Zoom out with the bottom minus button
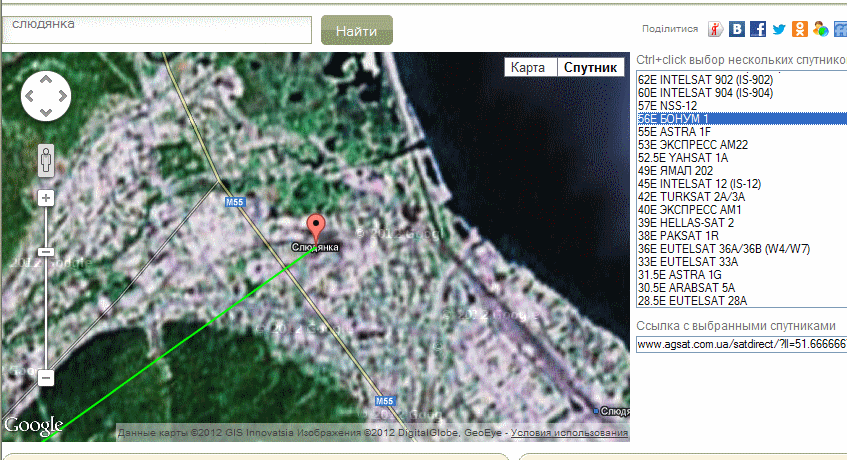 coord(46,377)
